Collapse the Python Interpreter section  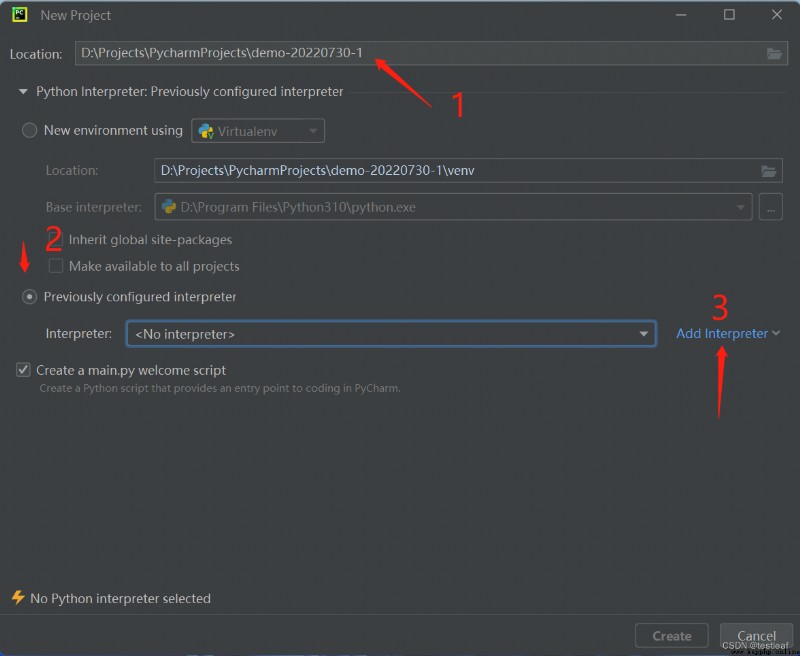[23, 92]
